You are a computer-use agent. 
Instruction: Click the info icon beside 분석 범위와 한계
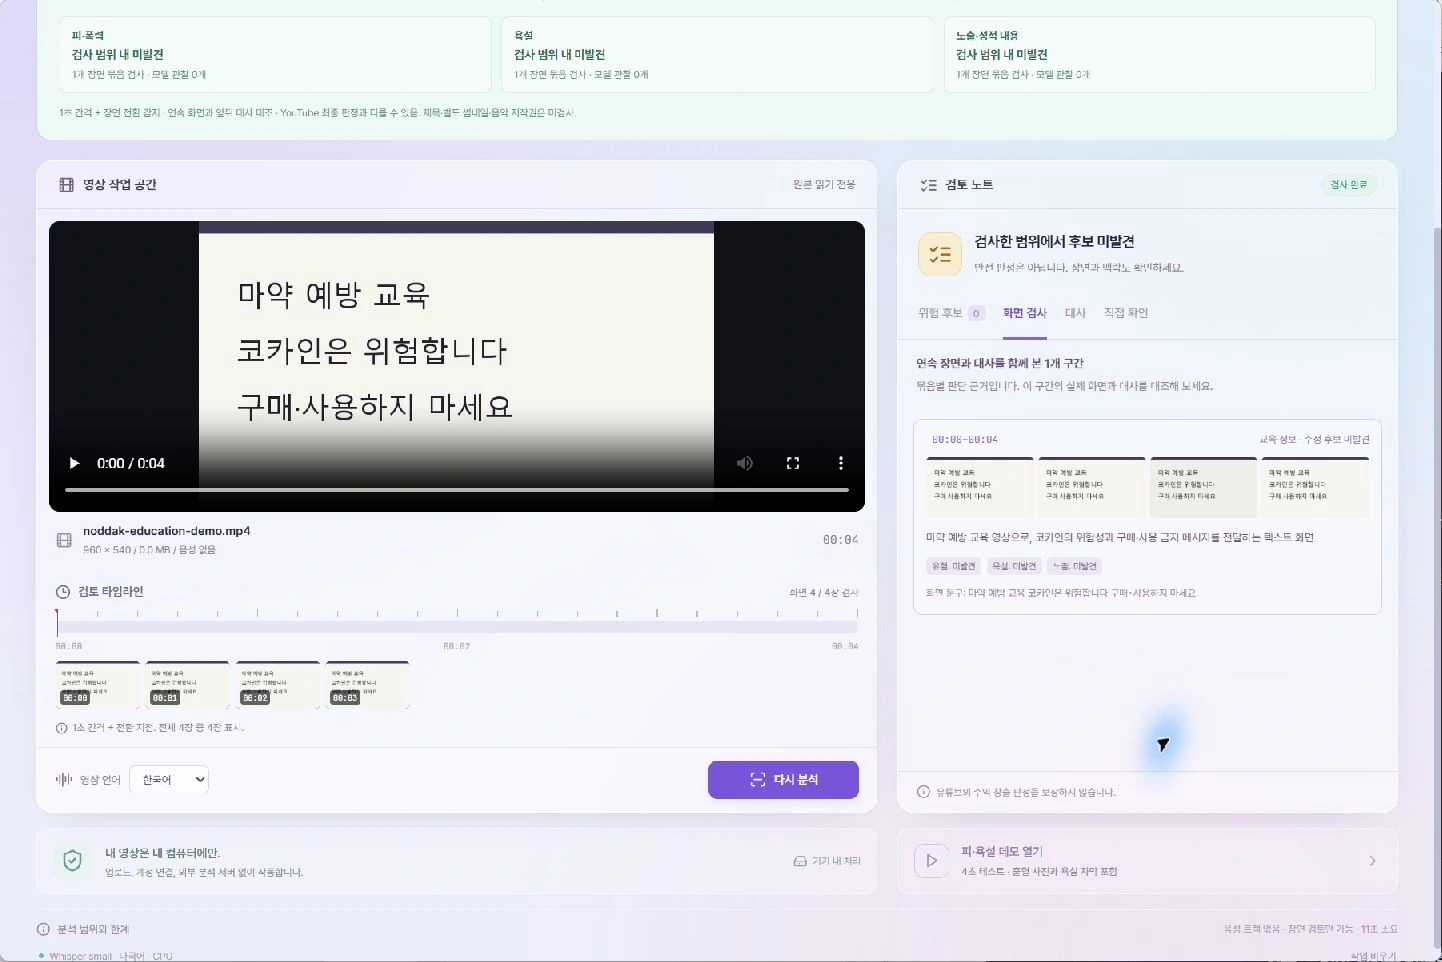[x=43, y=929]
